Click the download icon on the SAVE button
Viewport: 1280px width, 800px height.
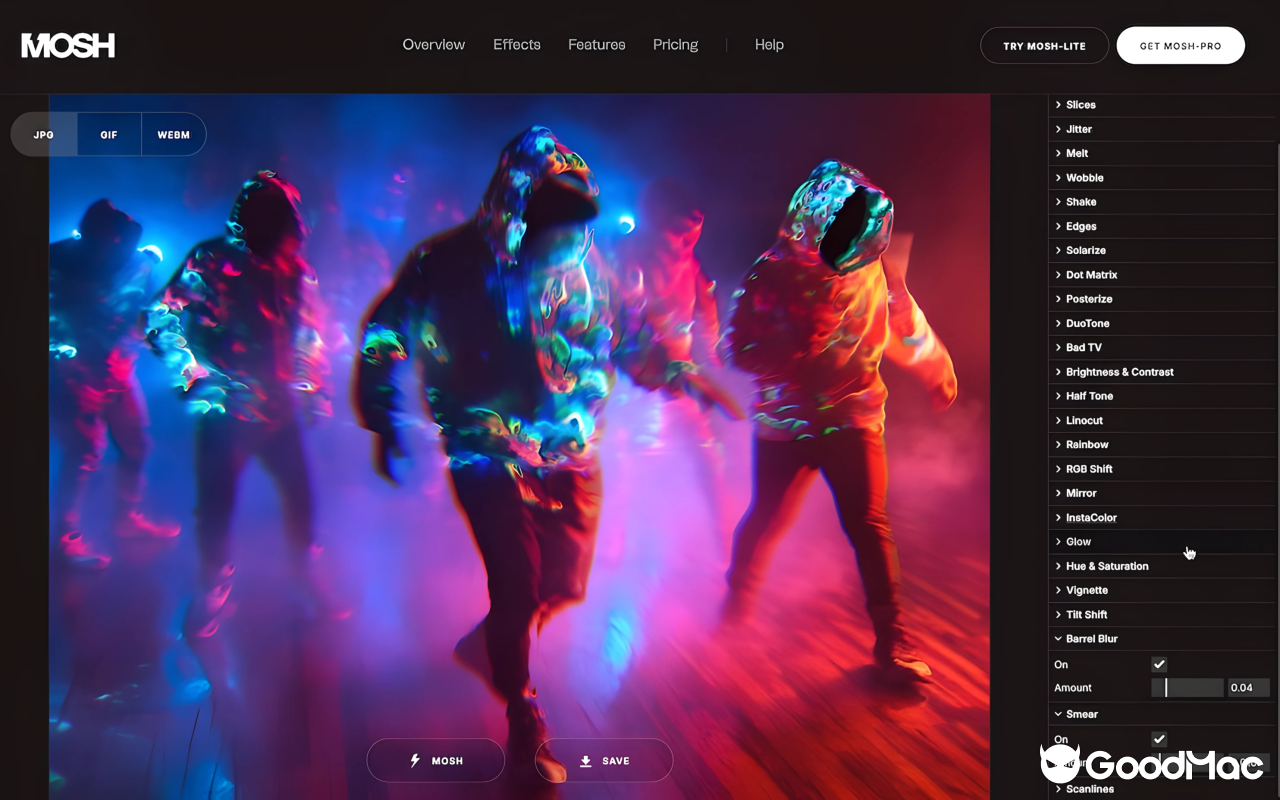pos(585,760)
